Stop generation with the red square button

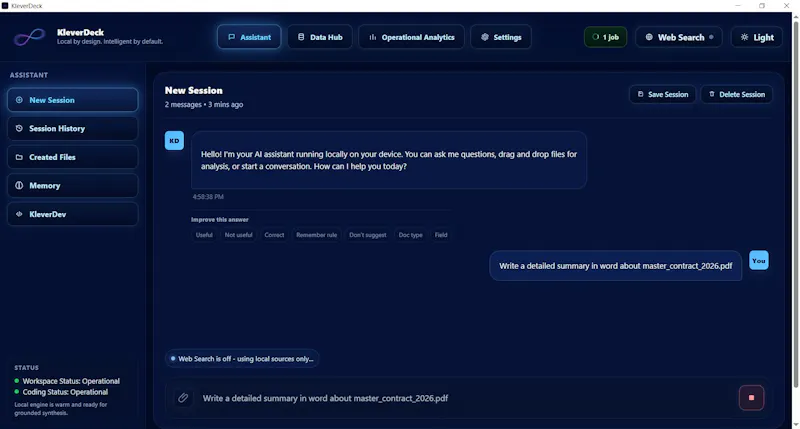(751, 397)
